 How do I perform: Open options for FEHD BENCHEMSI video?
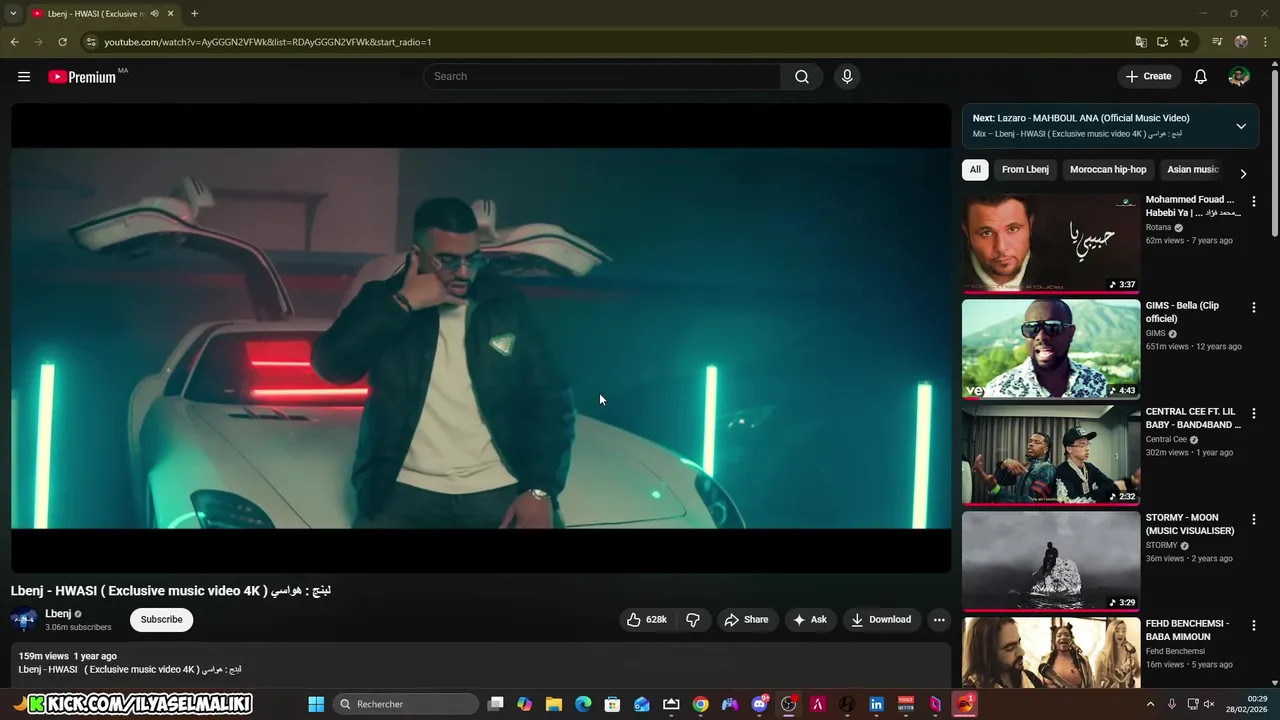click(x=1254, y=625)
